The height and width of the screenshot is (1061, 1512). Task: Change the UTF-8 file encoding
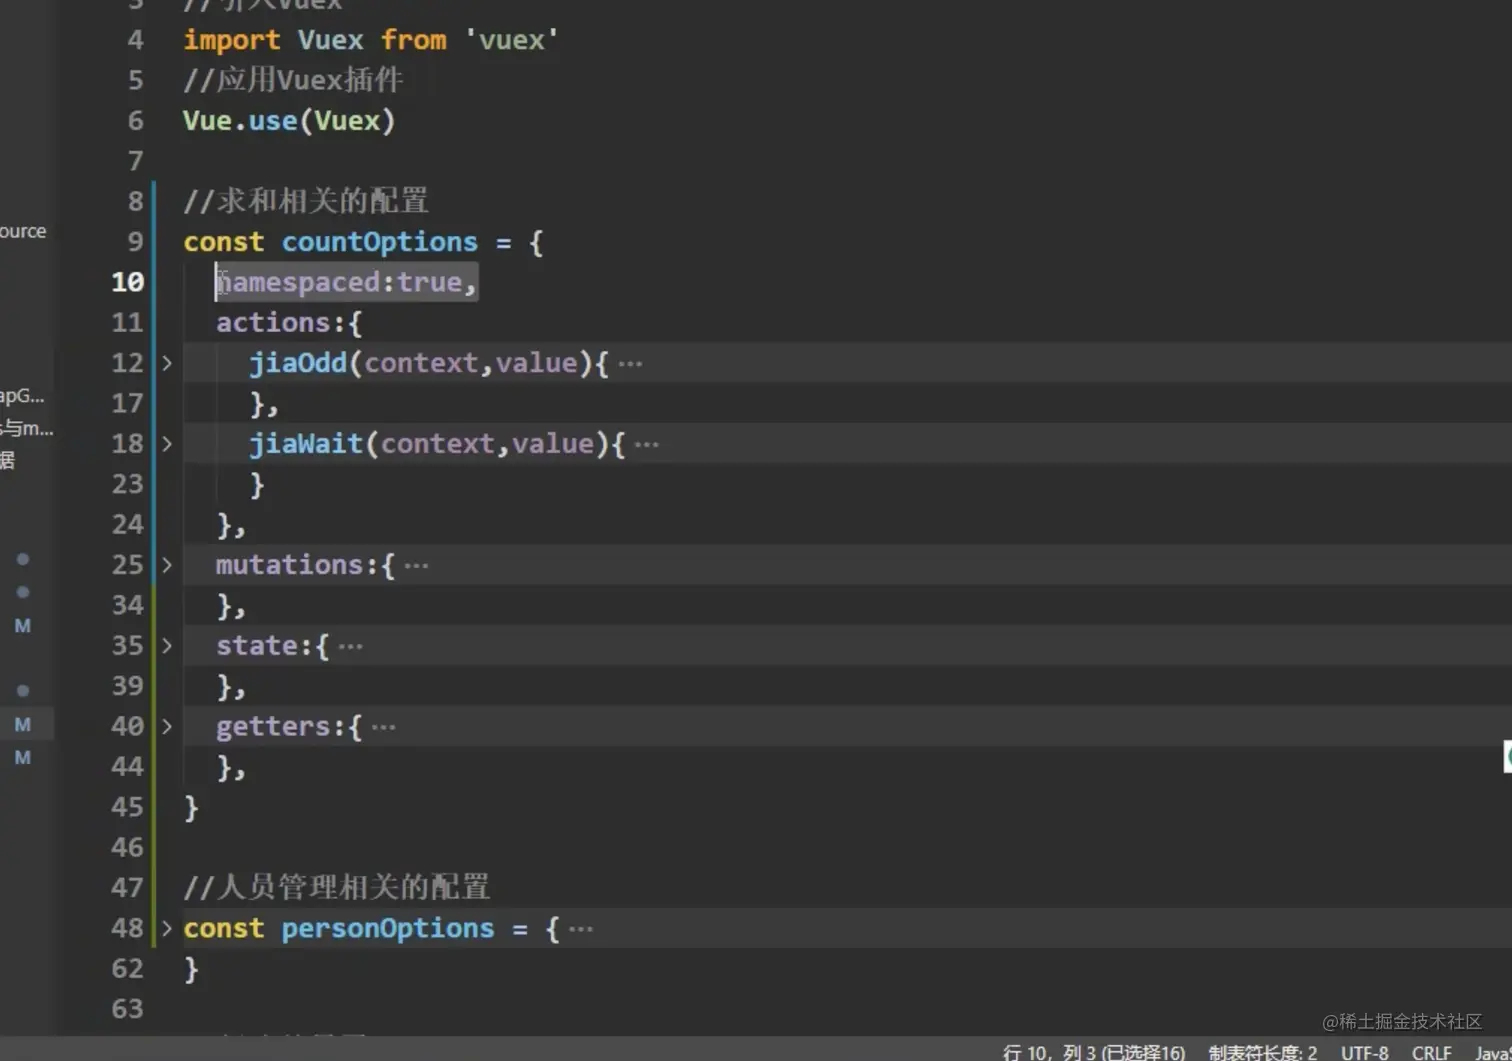point(1364,1052)
